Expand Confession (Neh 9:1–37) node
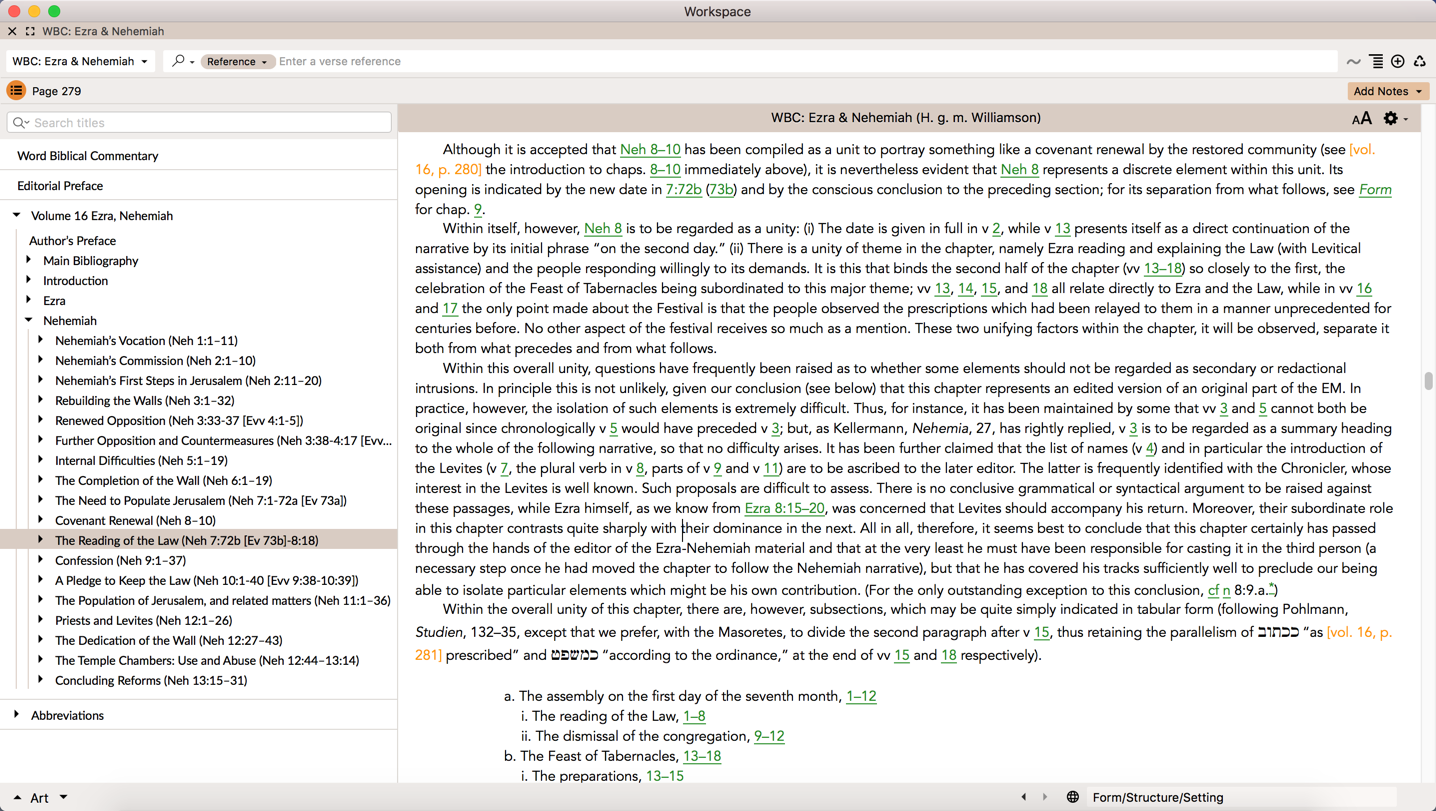The image size is (1436, 811). (x=41, y=560)
